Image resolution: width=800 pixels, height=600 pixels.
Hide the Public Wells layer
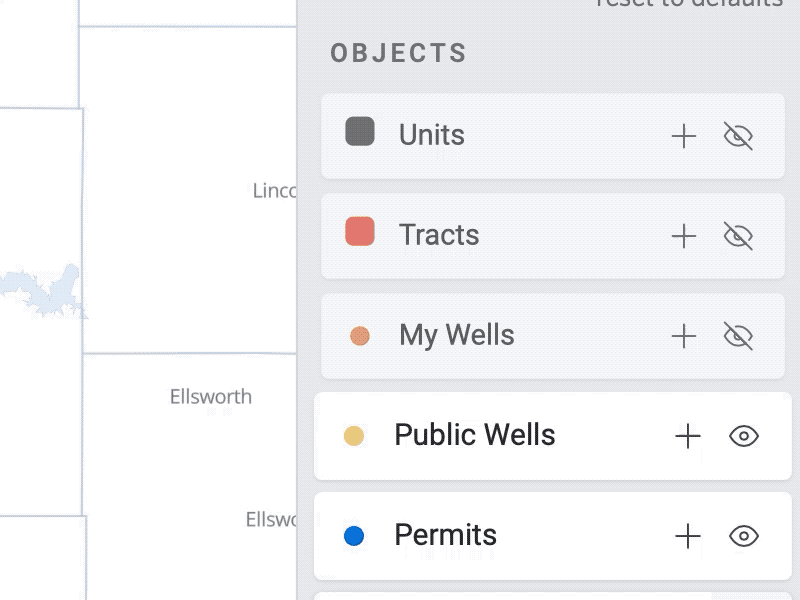pos(744,436)
